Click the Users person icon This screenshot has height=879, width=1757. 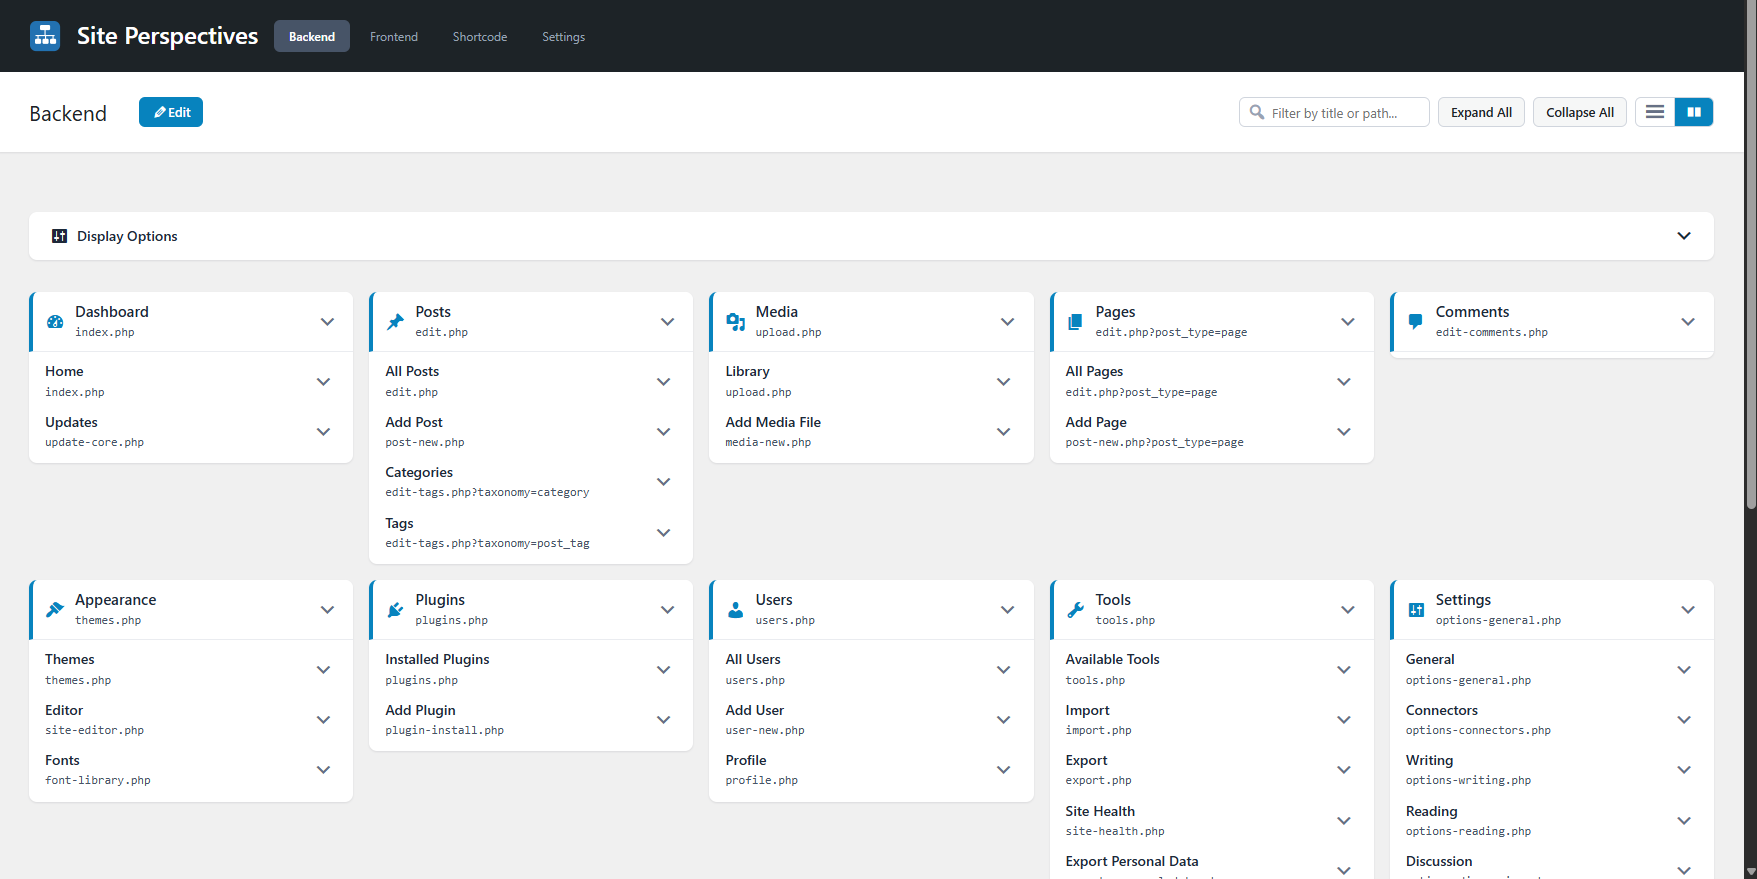pyautogui.click(x=736, y=610)
